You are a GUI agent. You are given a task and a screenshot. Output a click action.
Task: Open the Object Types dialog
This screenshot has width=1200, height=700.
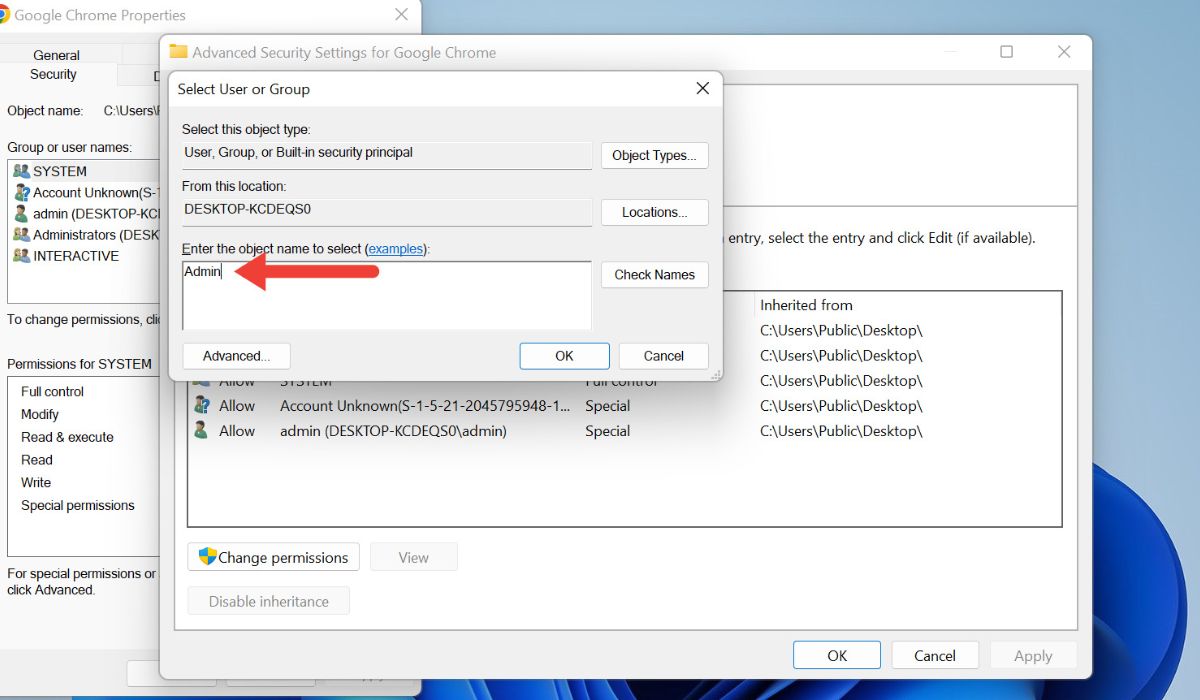tap(654, 155)
